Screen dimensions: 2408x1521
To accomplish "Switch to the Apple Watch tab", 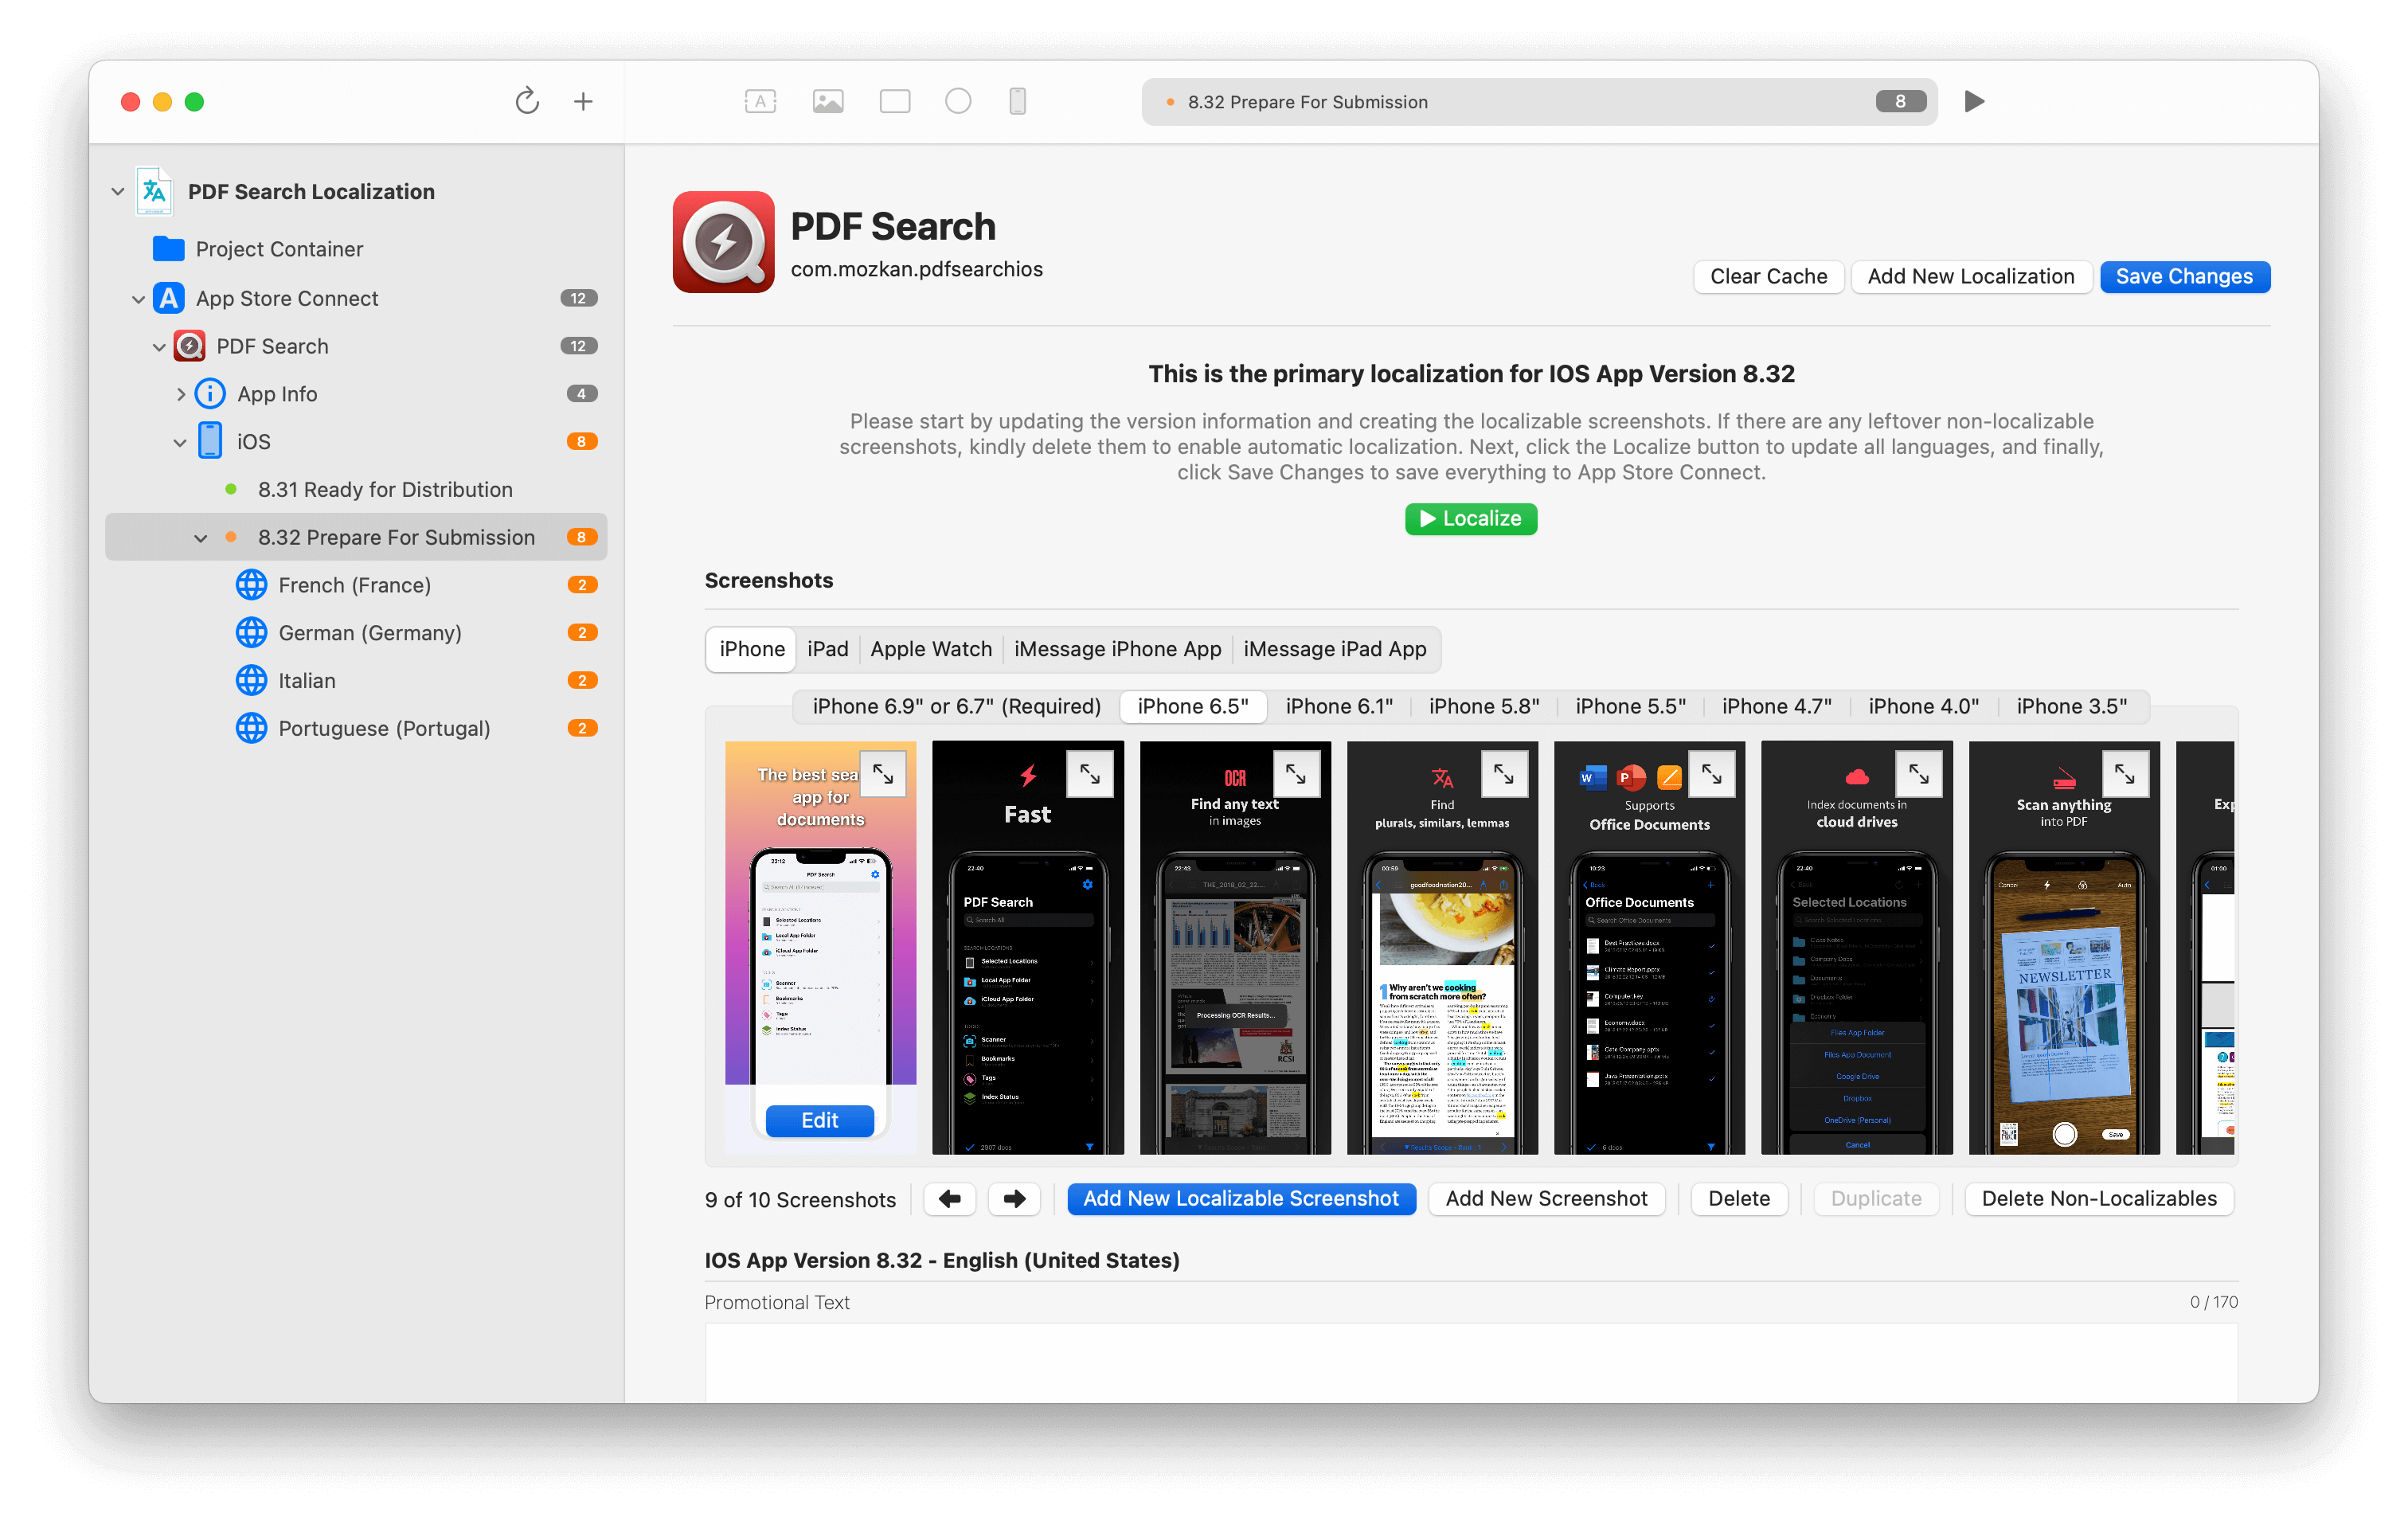I will [x=931, y=650].
